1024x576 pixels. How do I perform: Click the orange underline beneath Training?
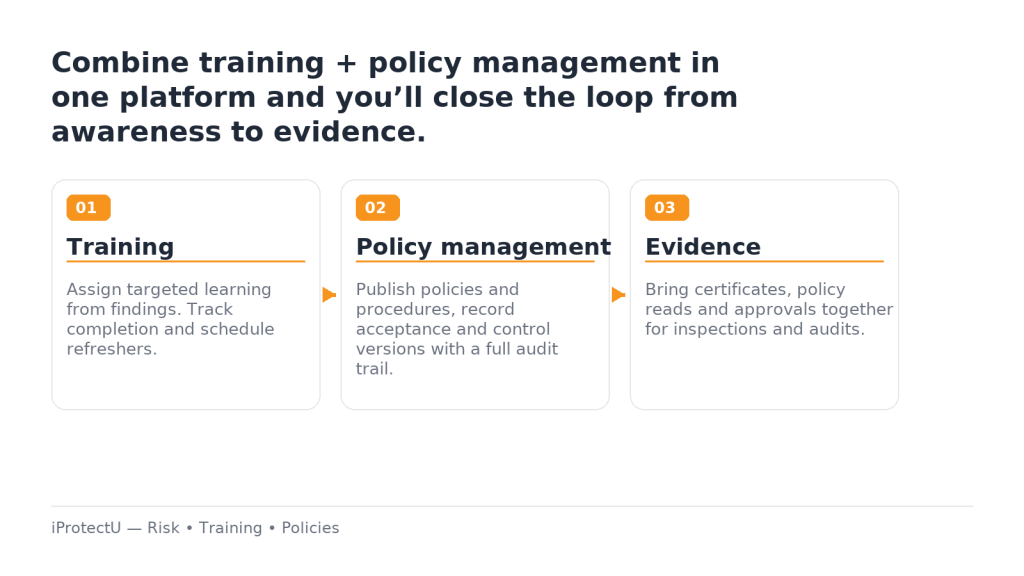point(185,261)
